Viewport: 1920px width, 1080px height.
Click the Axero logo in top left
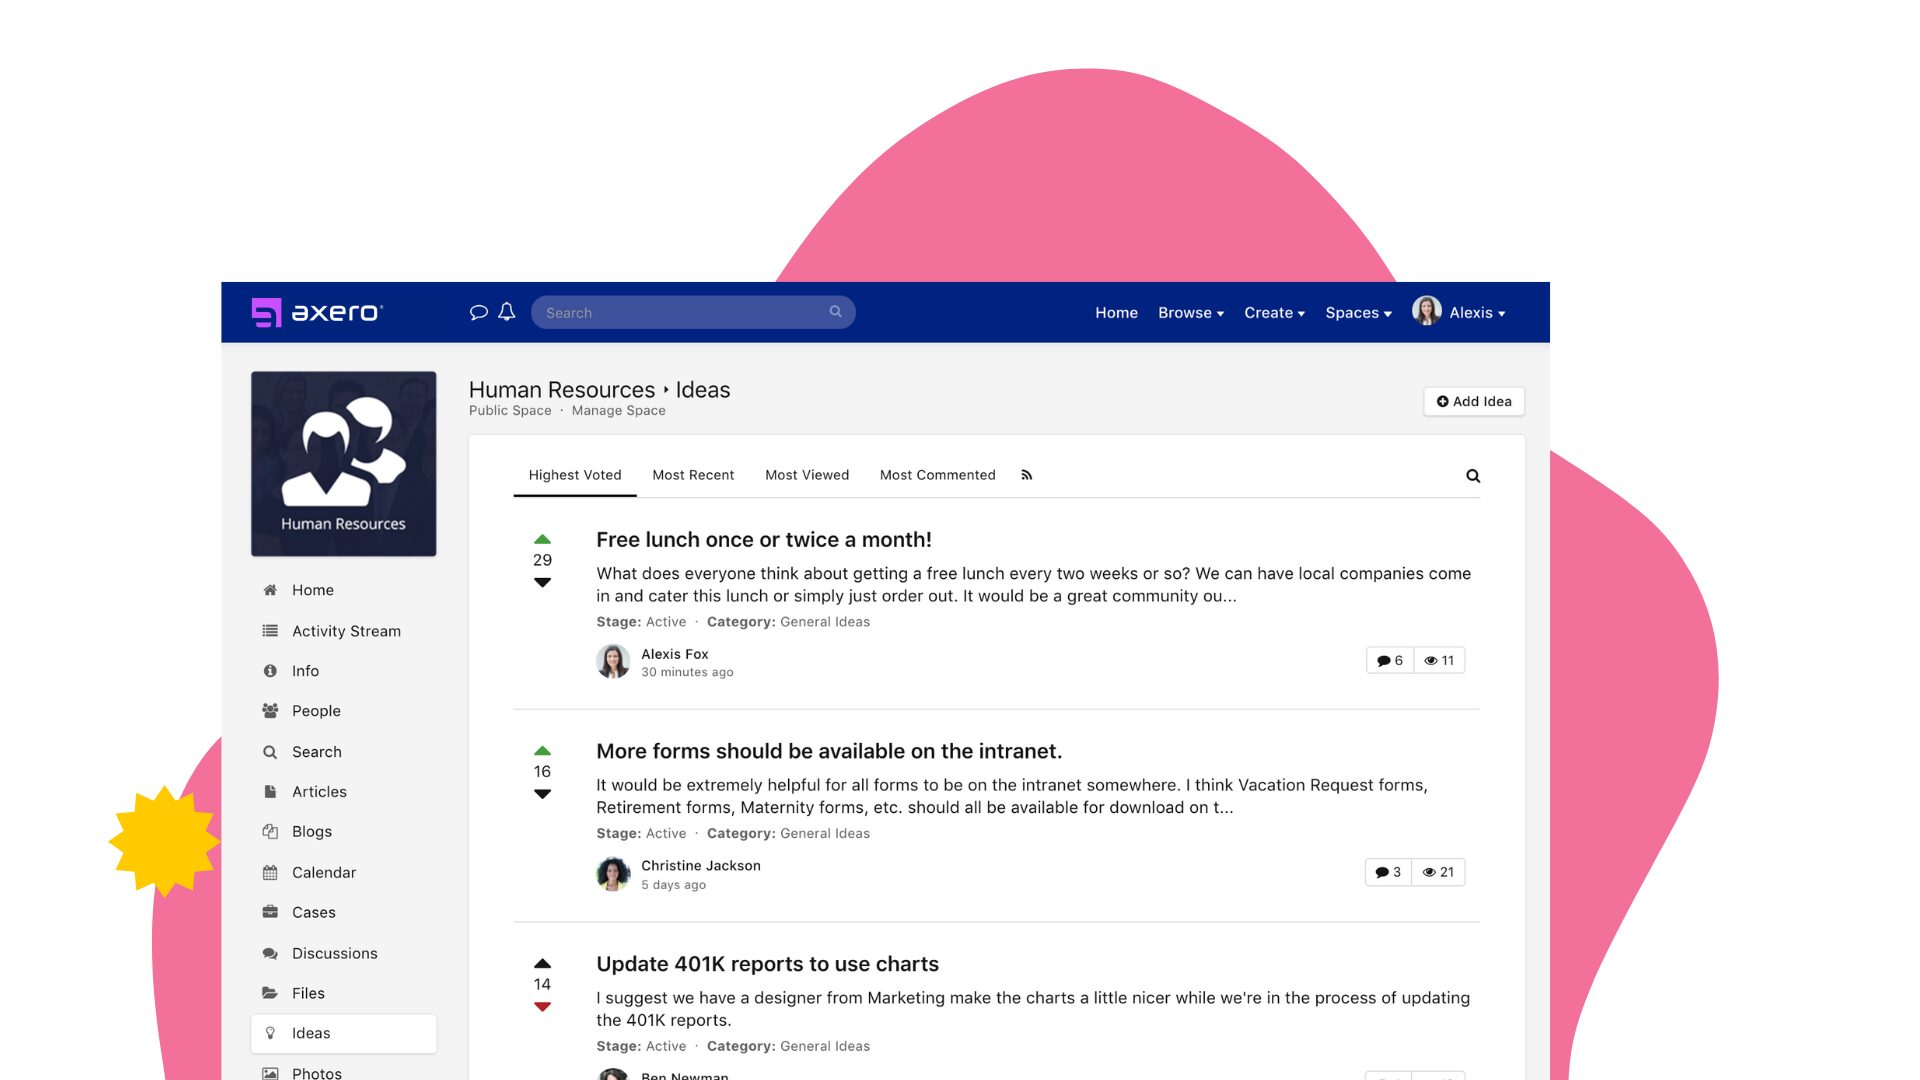click(316, 313)
